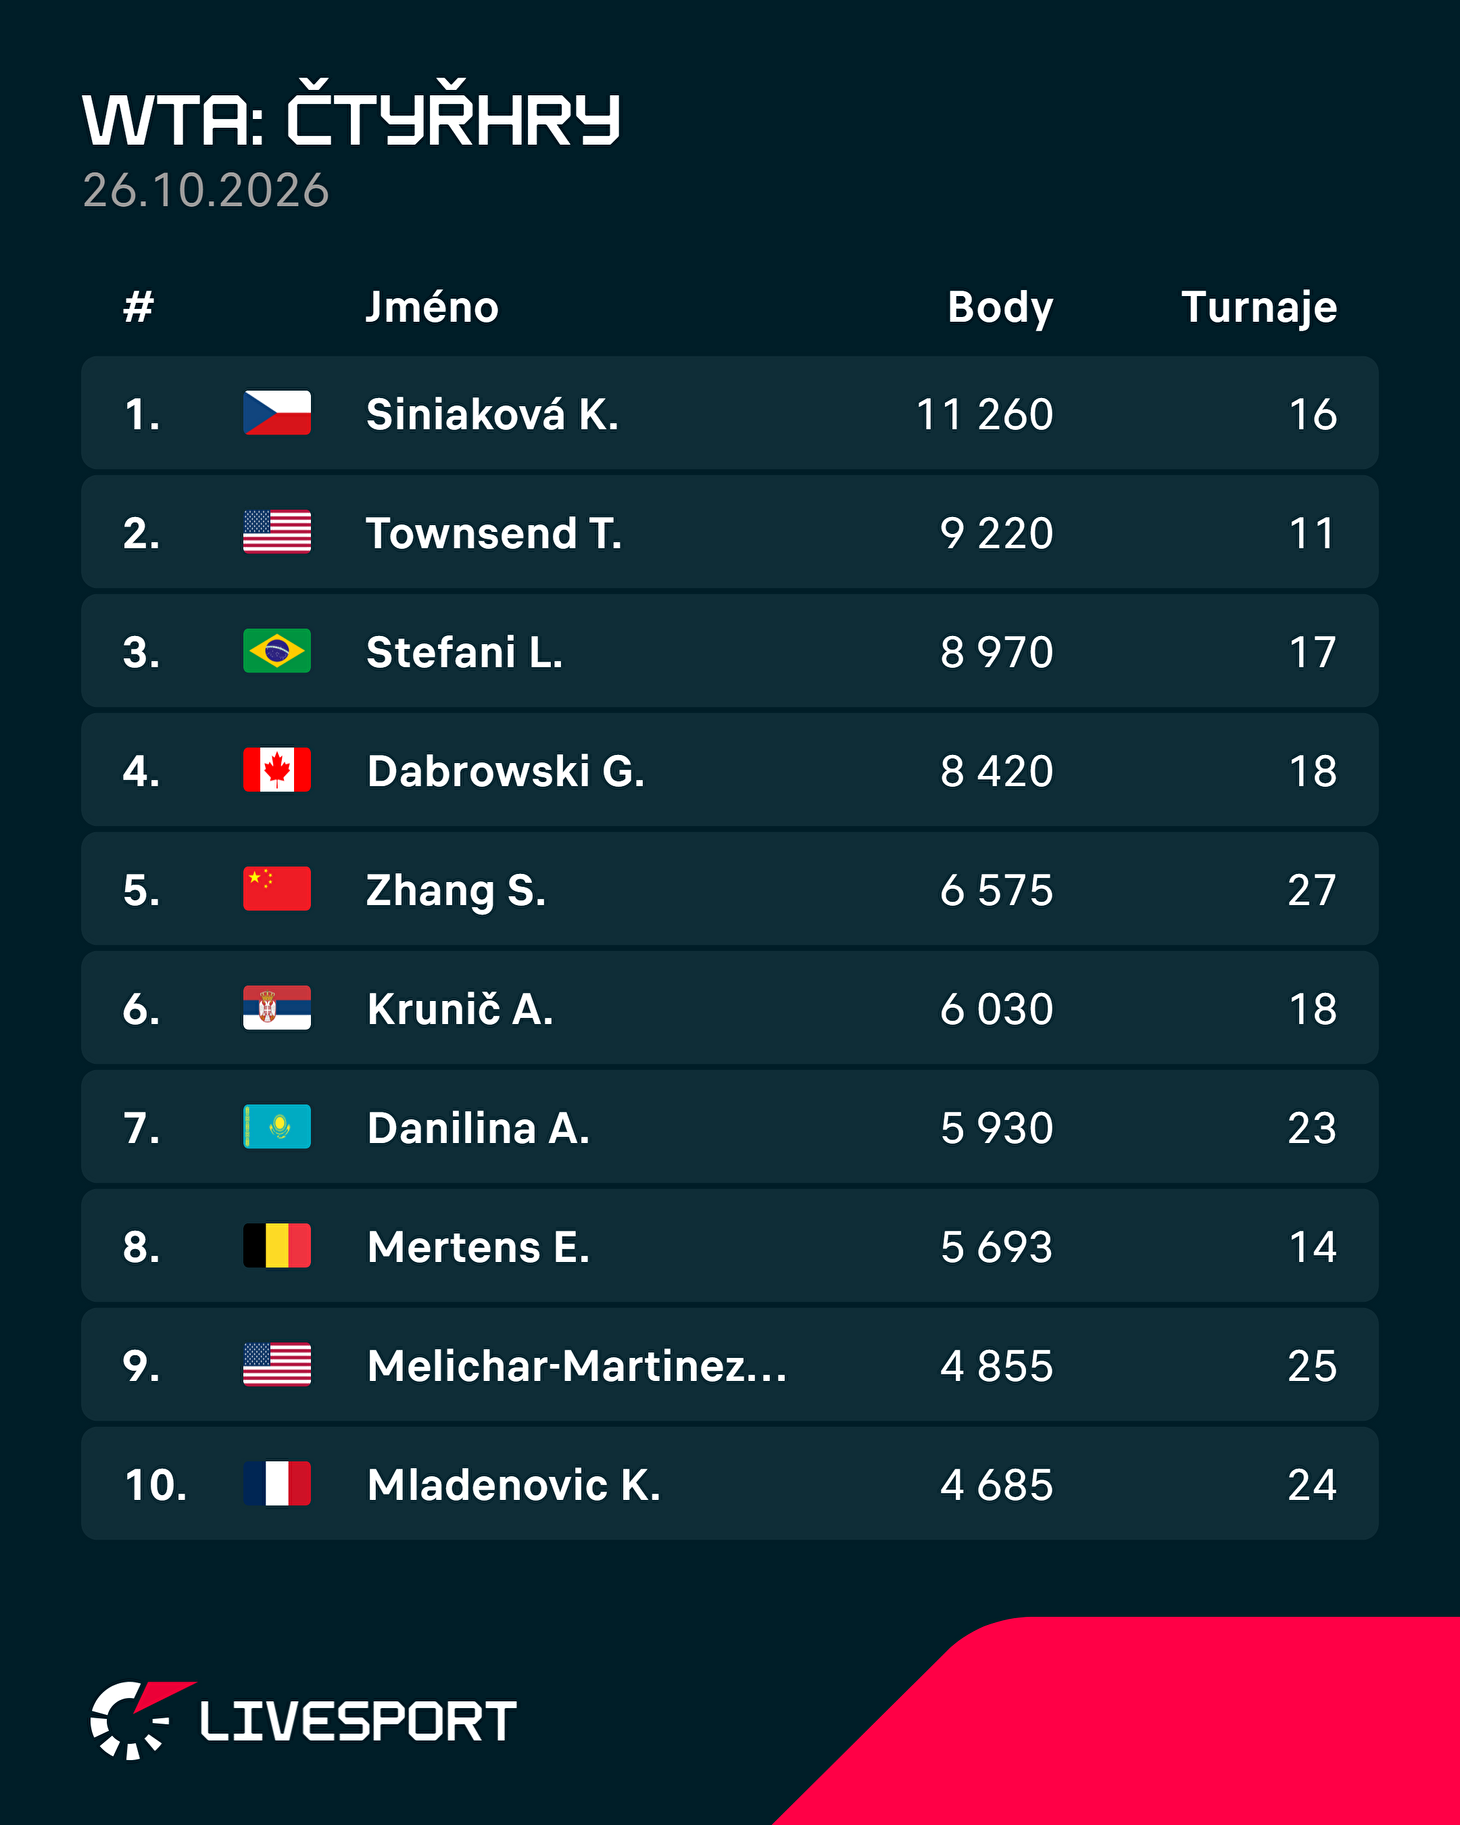The image size is (1460, 1825).
Task: Click the Serbian flag beside Krunič A.
Action: (277, 1008)
